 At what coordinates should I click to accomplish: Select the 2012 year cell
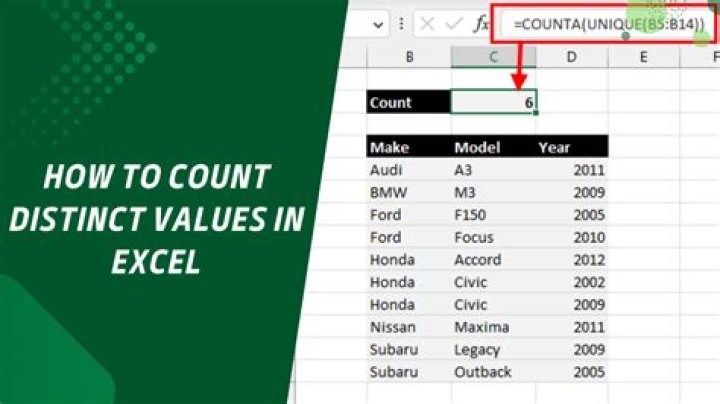pyautogui.click(x=572, y=260)
